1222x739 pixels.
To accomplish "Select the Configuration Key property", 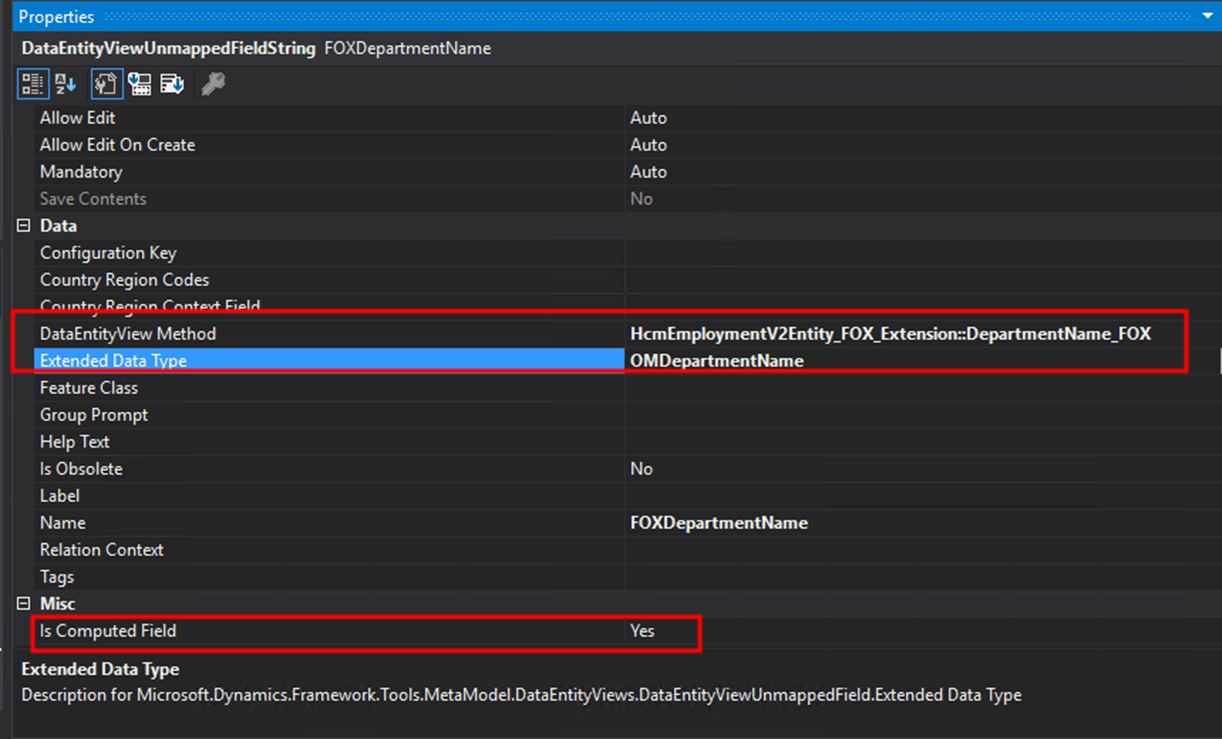I will 108,253.
